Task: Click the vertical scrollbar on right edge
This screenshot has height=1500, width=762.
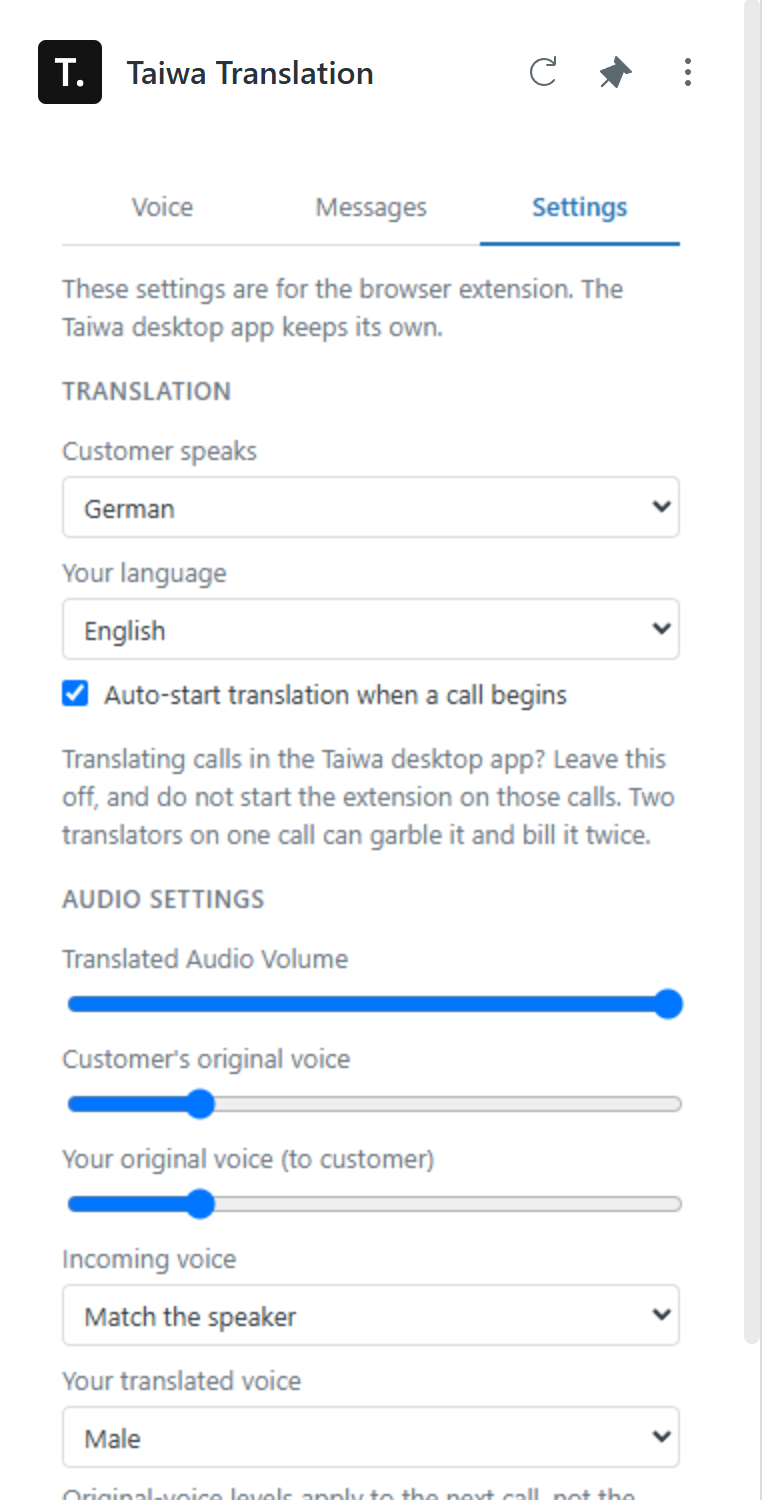Action: coord(753,670)
